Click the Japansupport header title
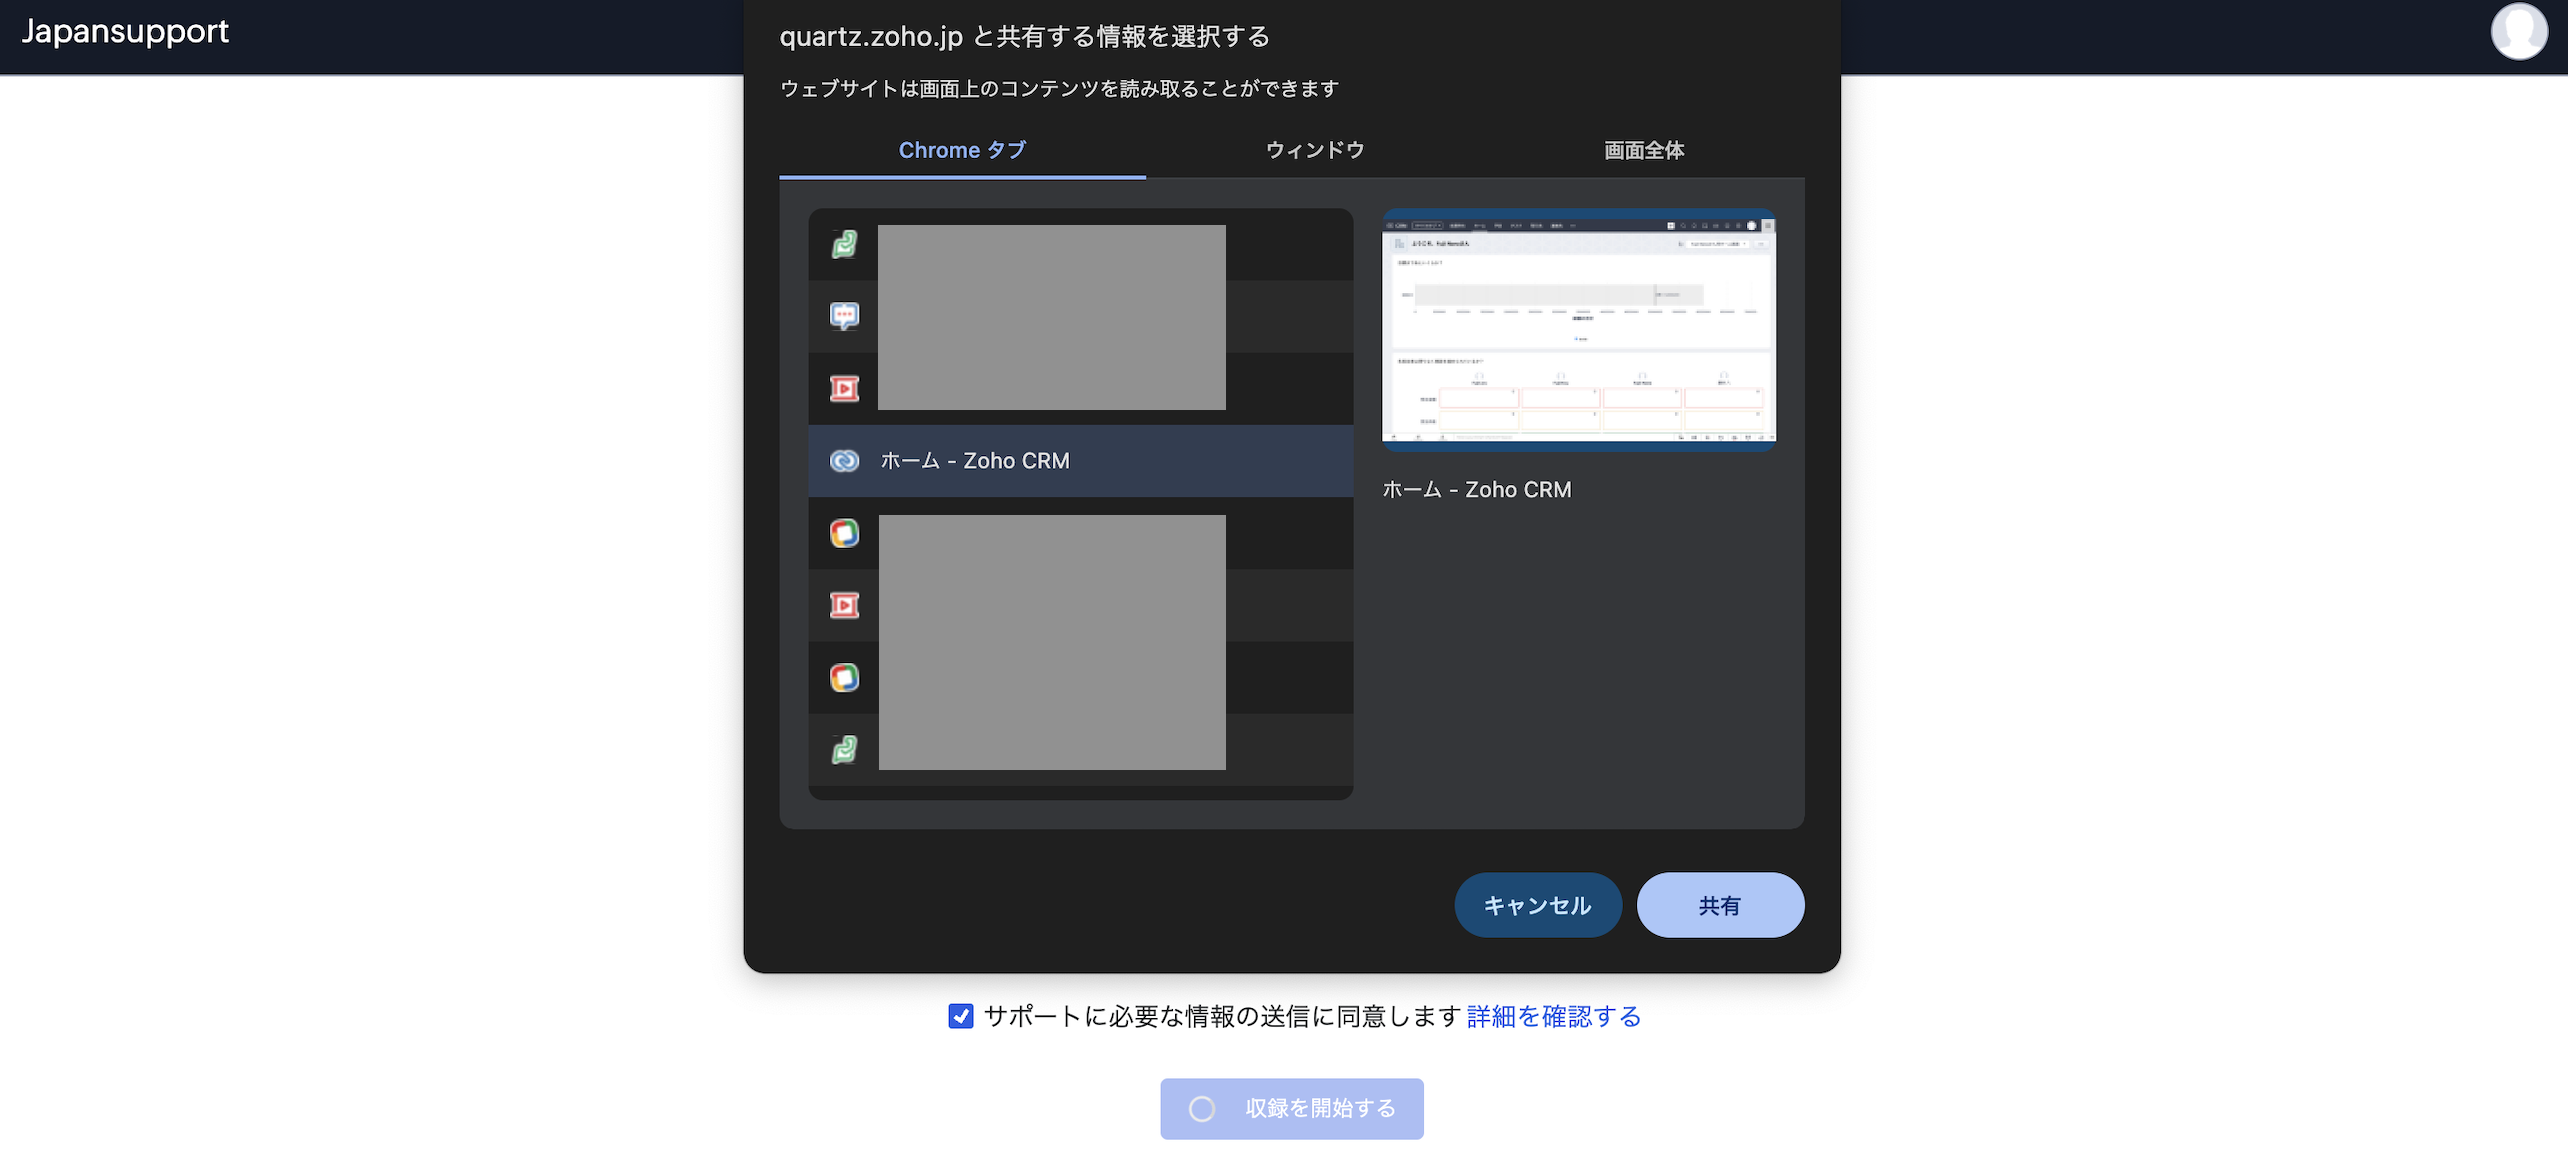Image resolution: width=2568 pixels, height=1156 pixels. pyautogui.click(x=125, y=32)
